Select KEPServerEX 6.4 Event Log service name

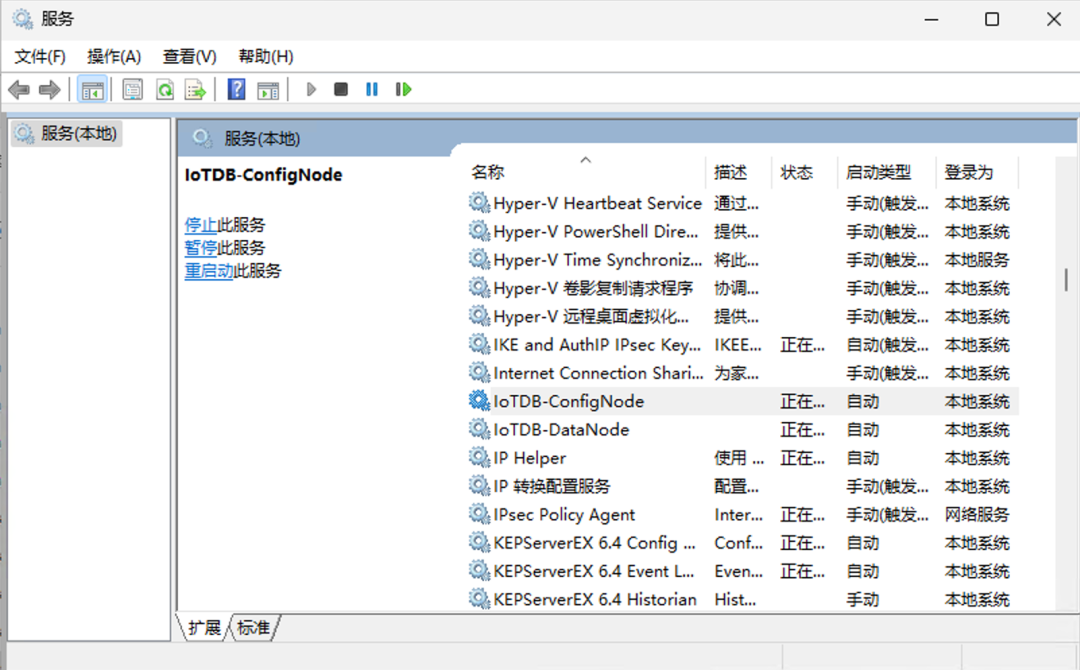coord(594,571)
